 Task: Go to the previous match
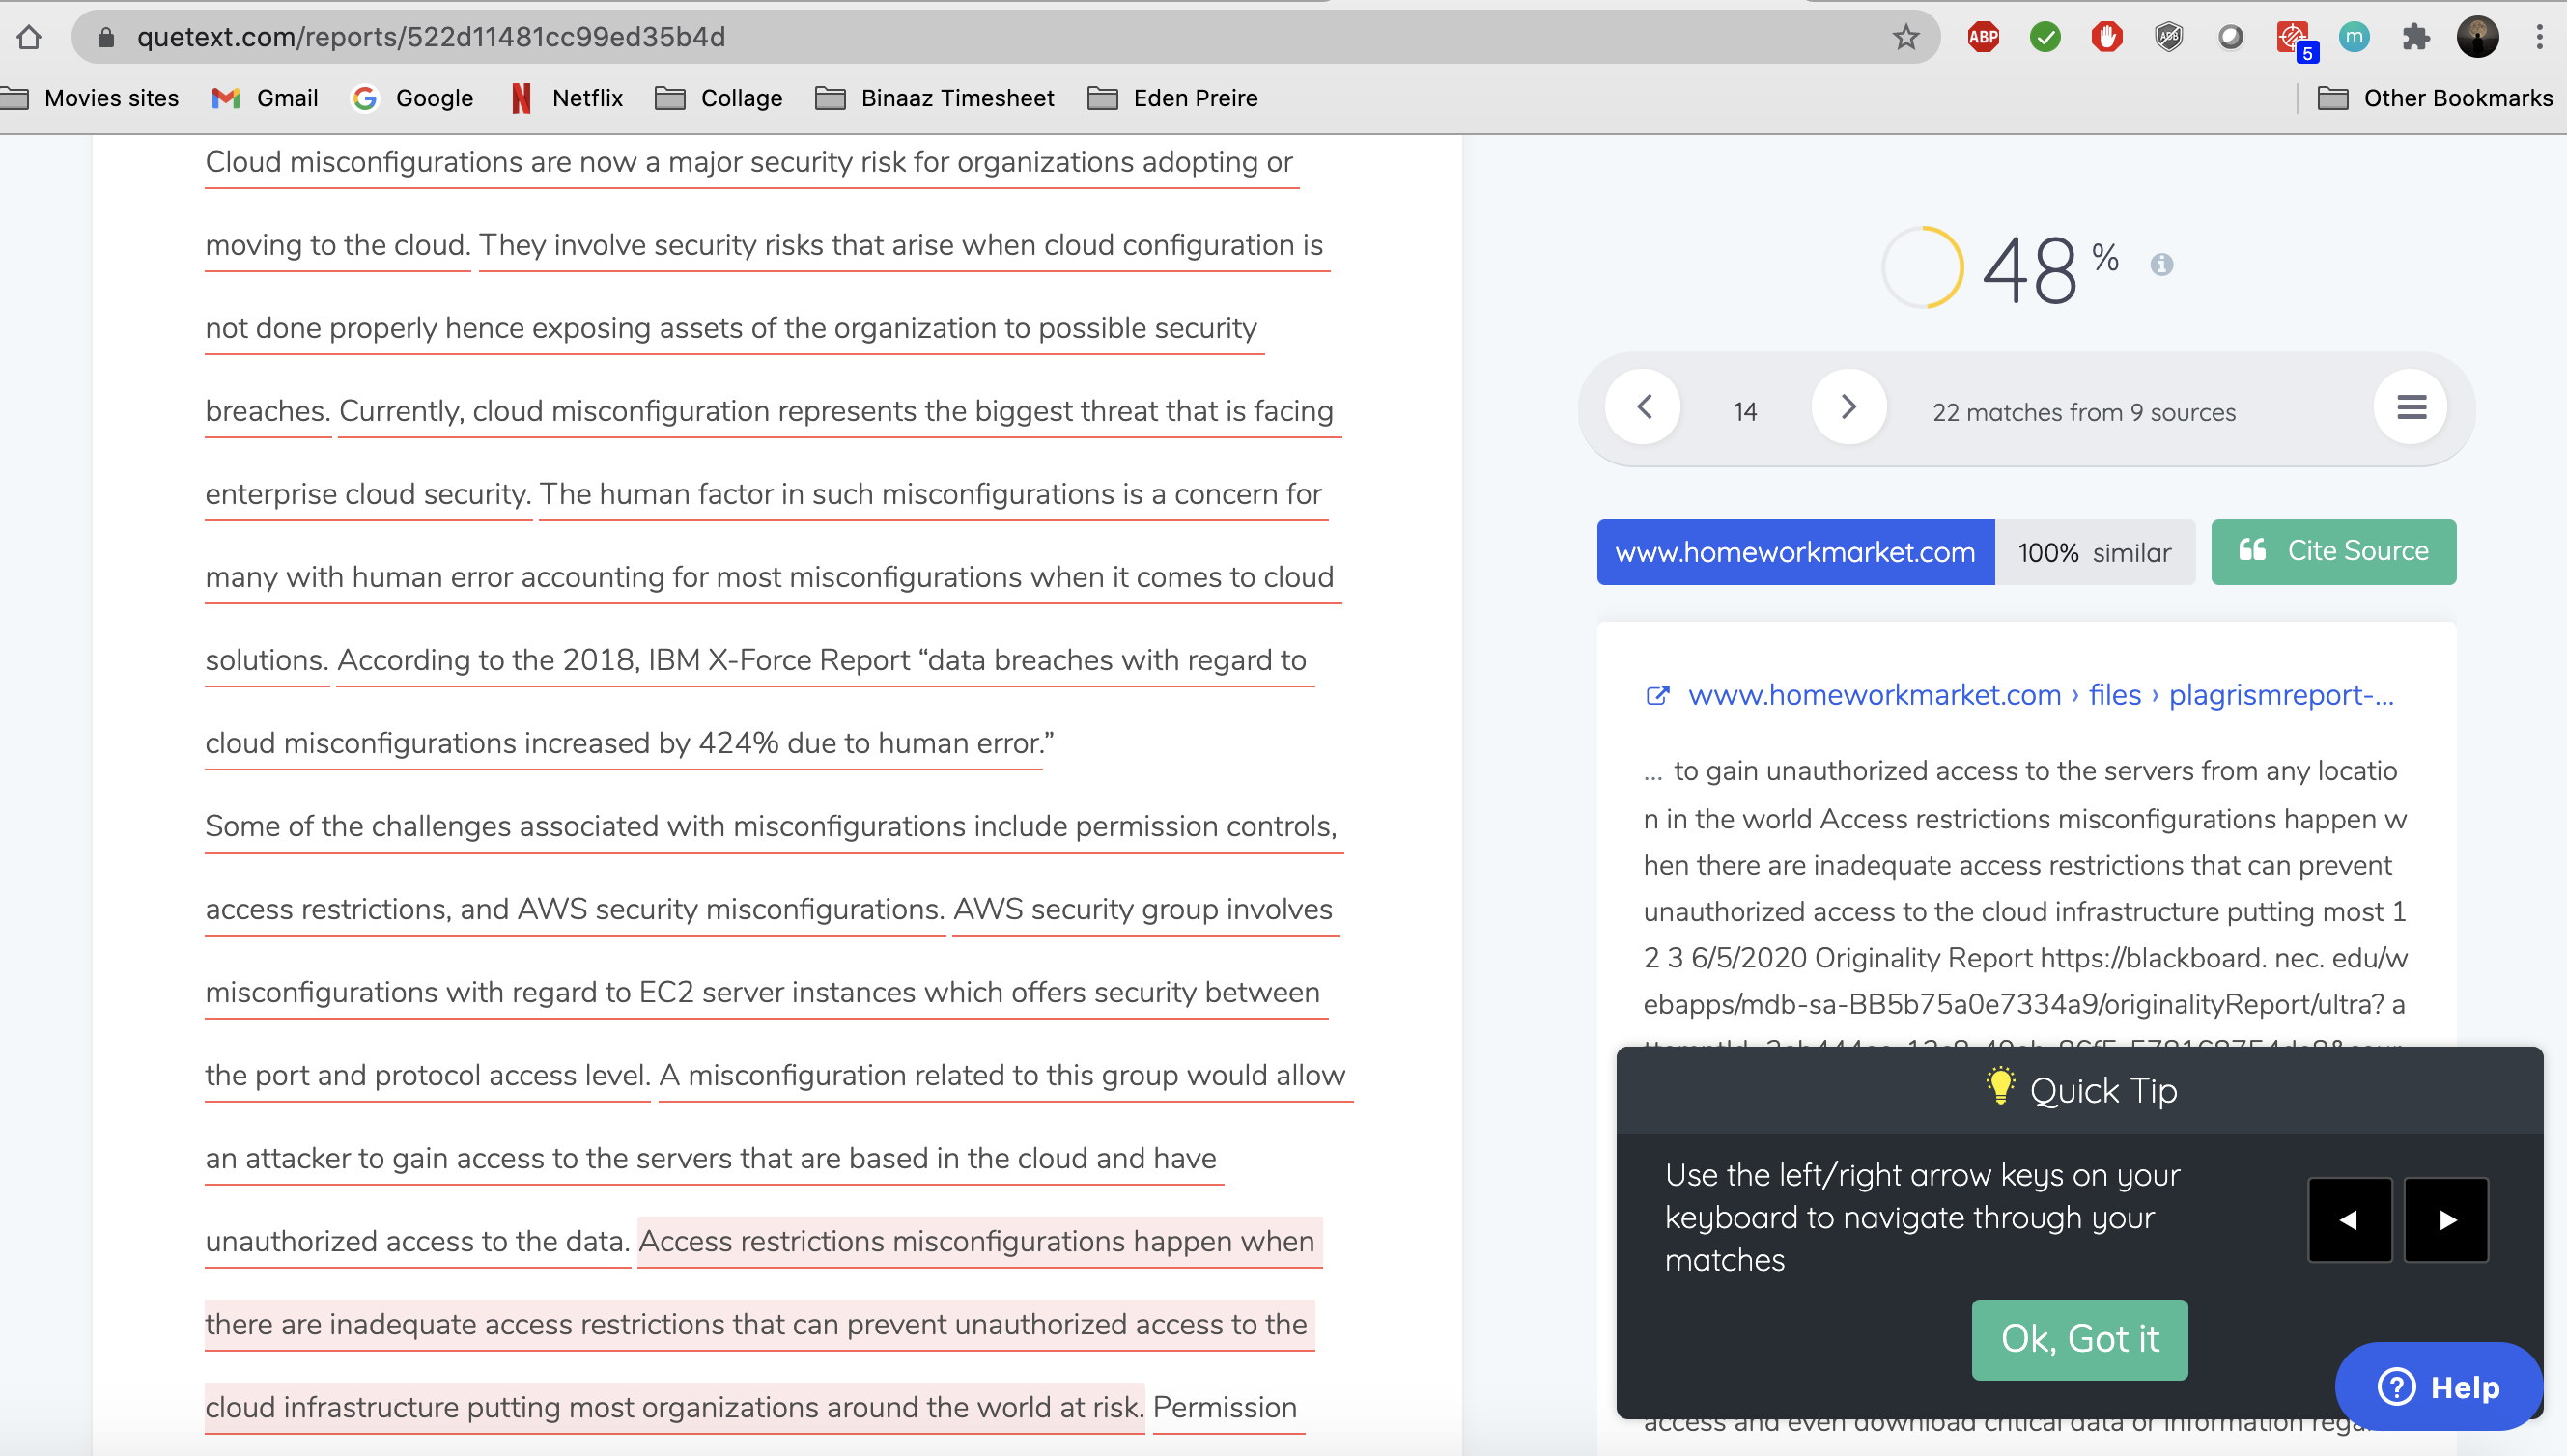(x=1643, y=407)
